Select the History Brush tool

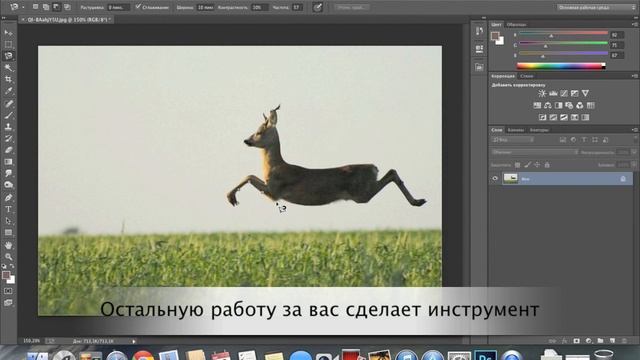(8, 139)
